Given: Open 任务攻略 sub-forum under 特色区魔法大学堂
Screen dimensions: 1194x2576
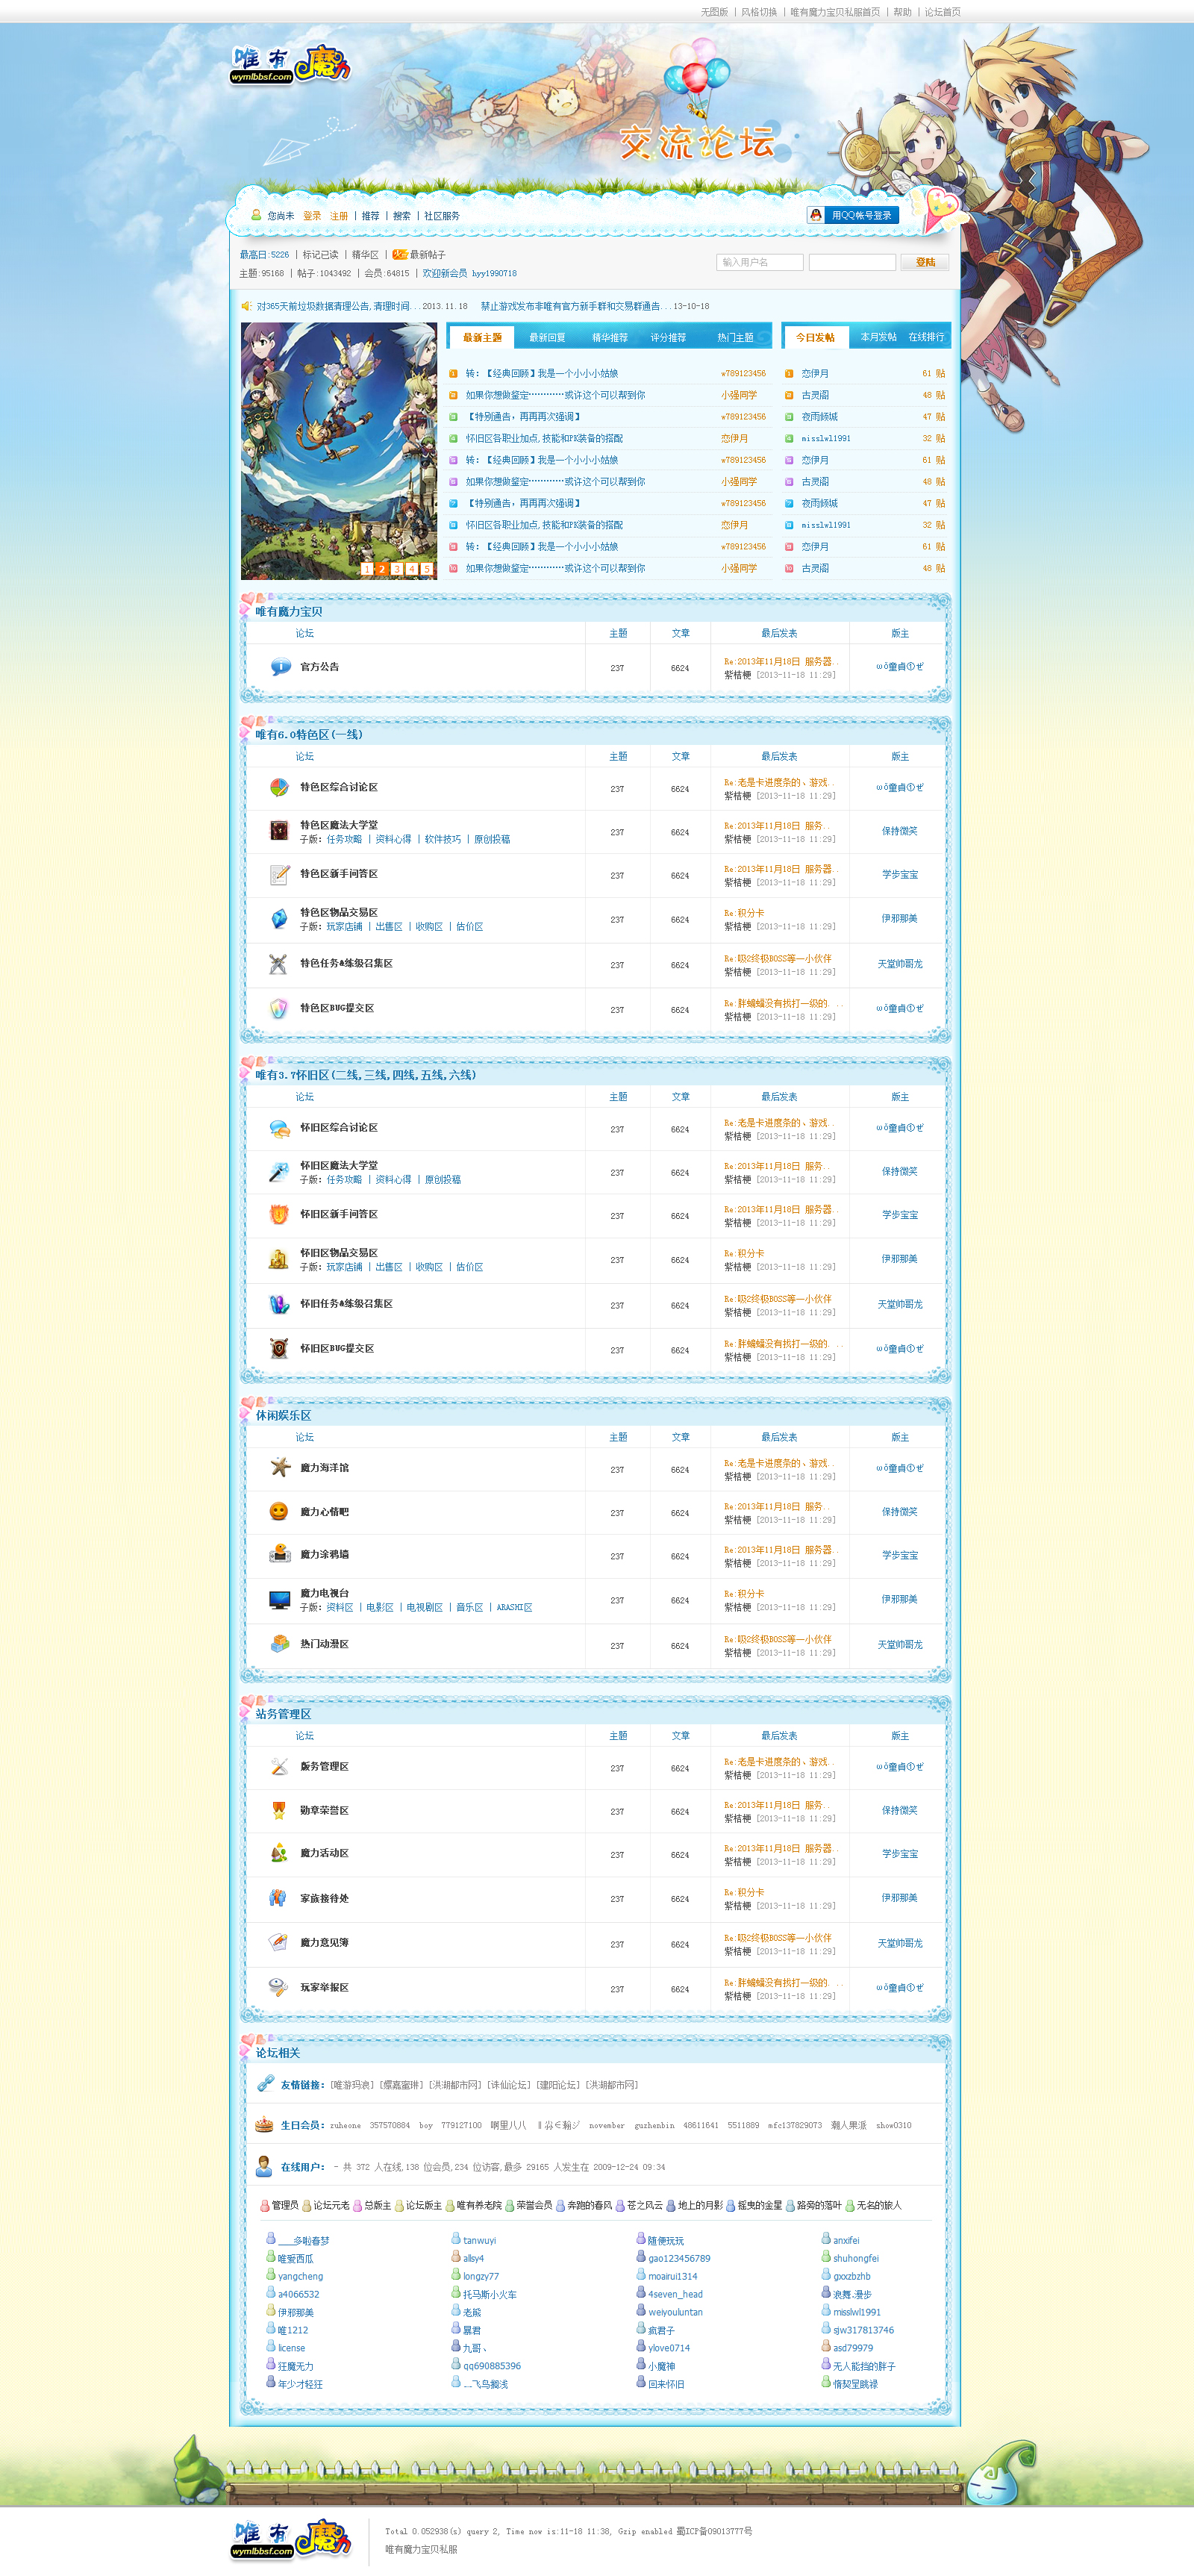Looking at the screenshot, I should point(344,840).
